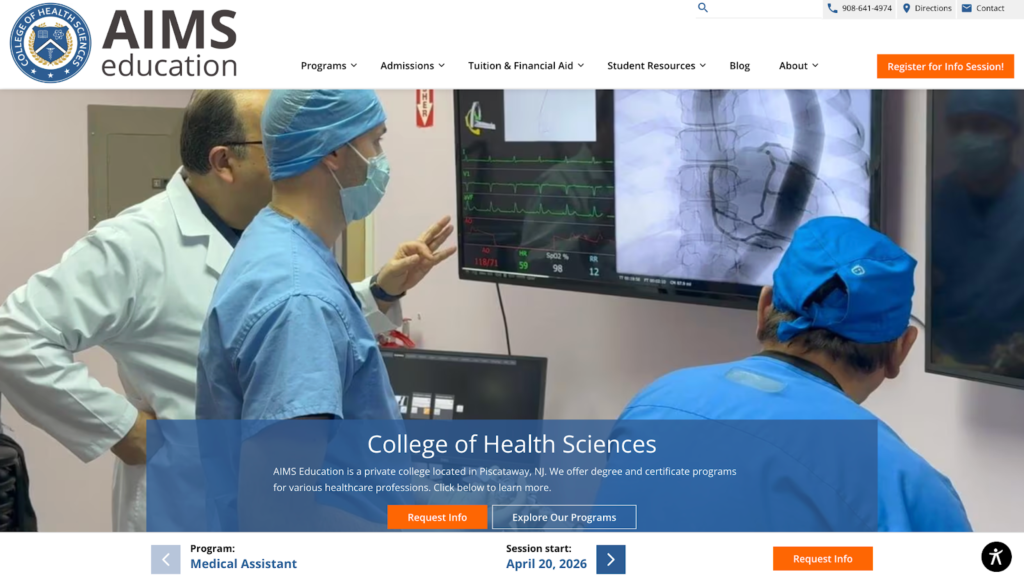Click into the search input field

tap(765, 8)
